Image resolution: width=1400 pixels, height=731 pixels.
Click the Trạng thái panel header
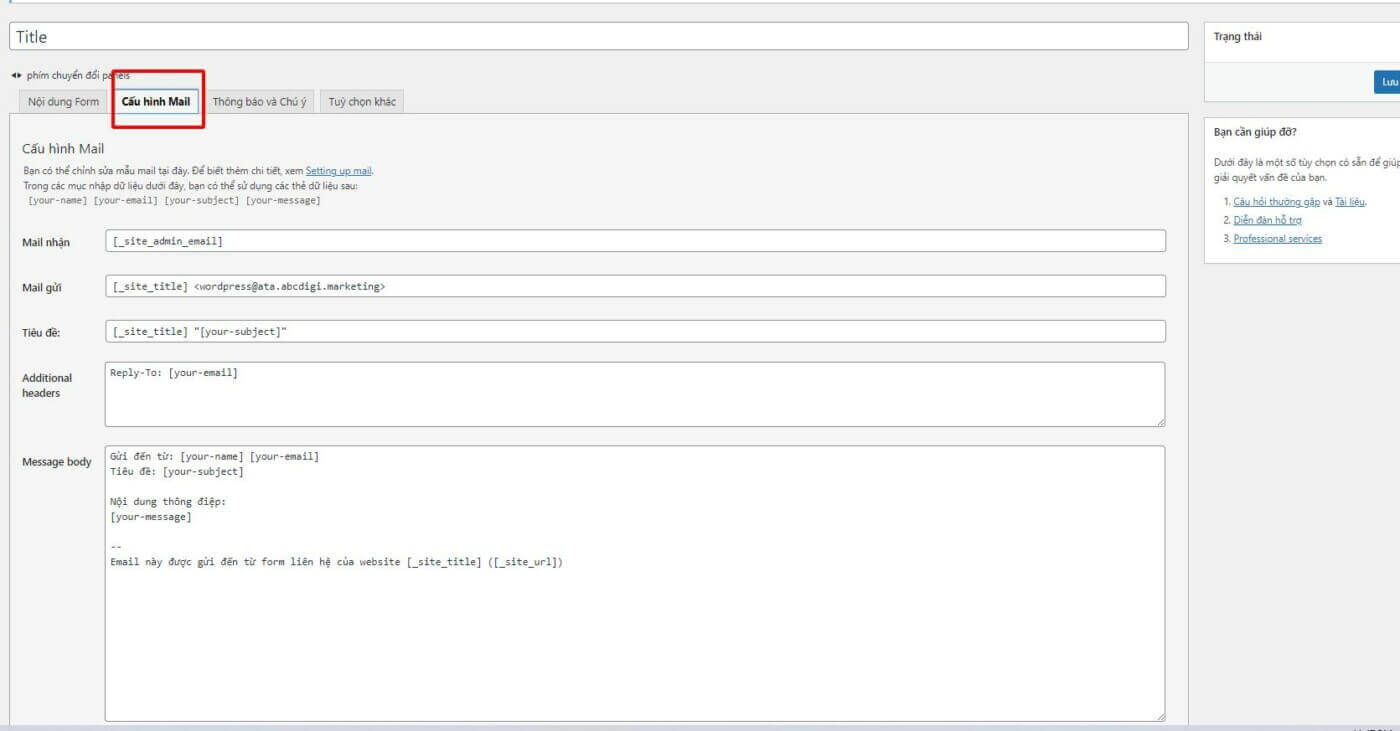1238,37
